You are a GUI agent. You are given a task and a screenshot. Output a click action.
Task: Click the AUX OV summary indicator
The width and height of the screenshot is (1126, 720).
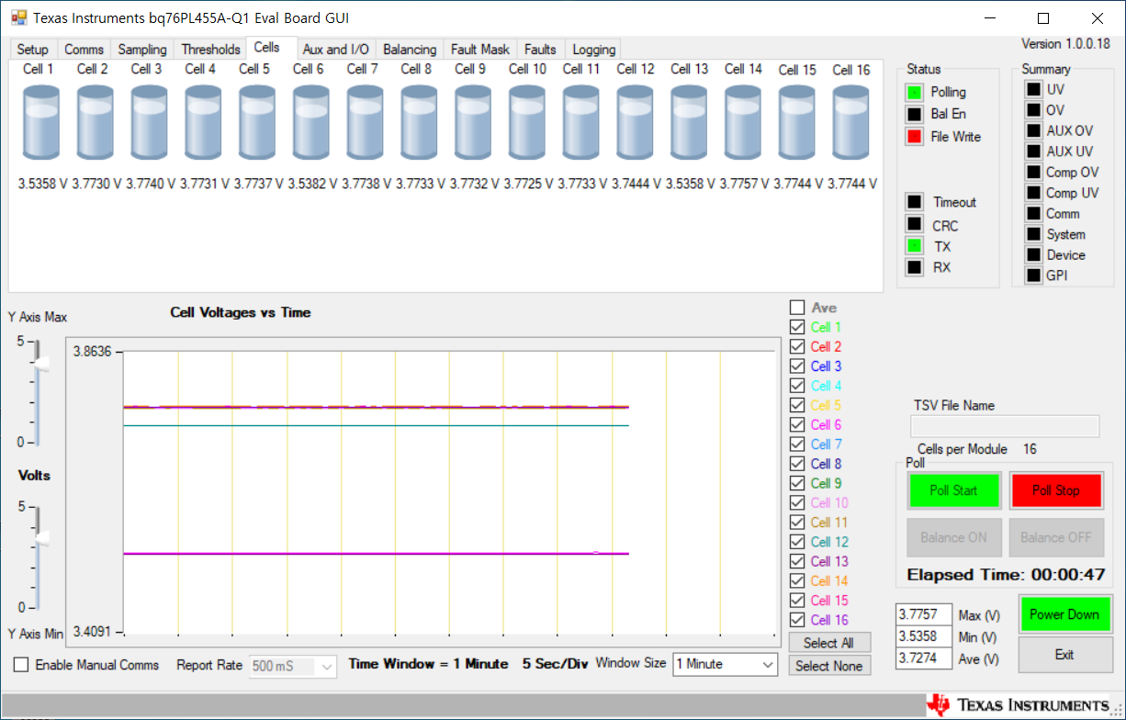(1033, 131)
